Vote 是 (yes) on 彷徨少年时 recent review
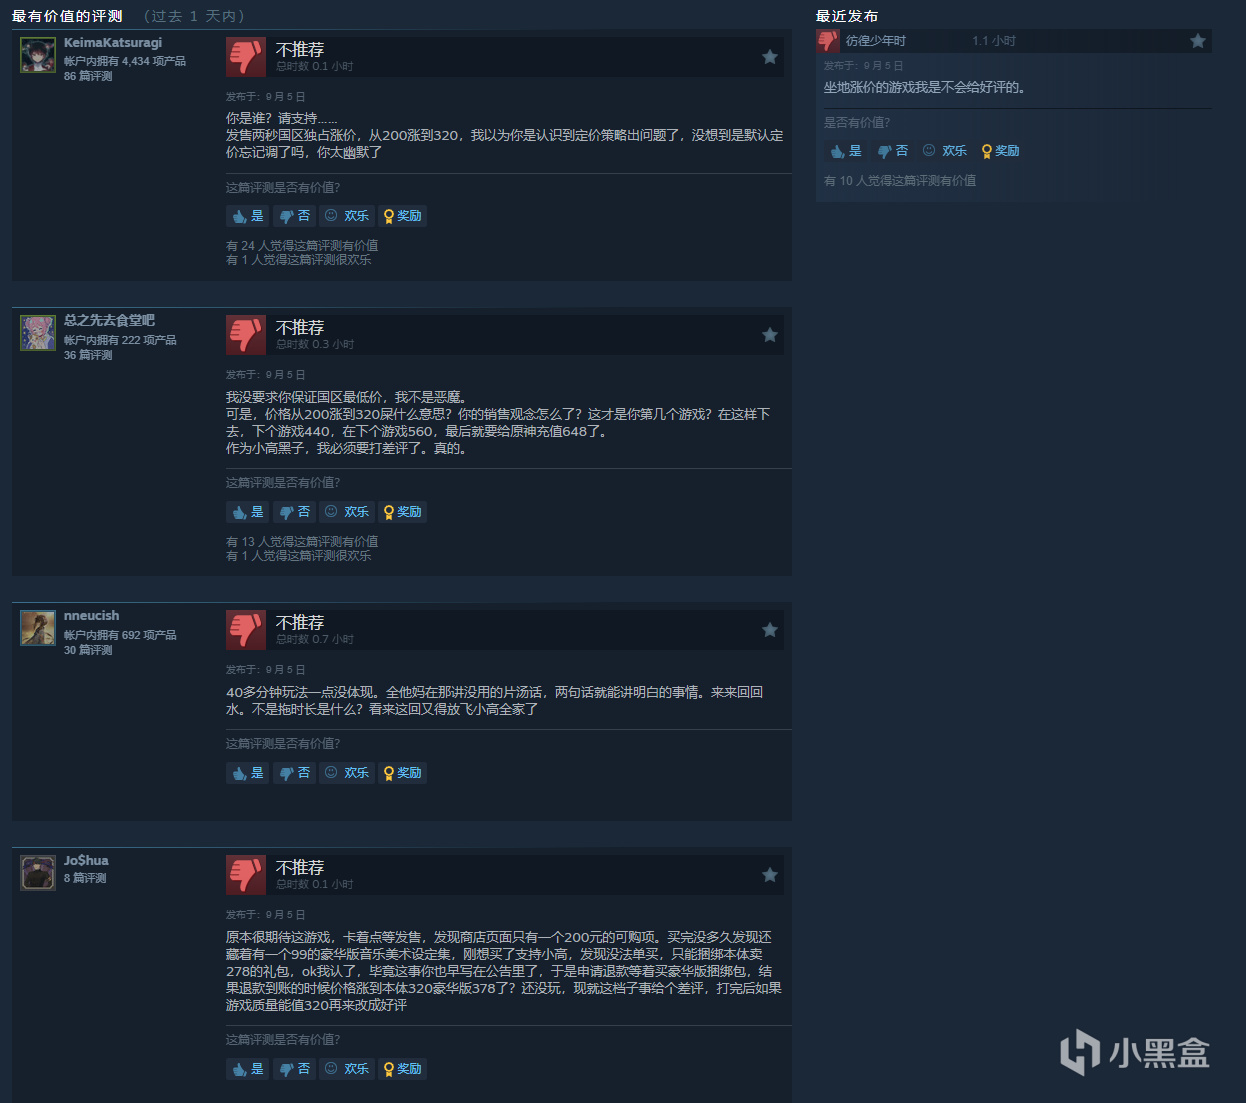The height and width of the screenshot is (1103, 1246). [x=846, y=151]
